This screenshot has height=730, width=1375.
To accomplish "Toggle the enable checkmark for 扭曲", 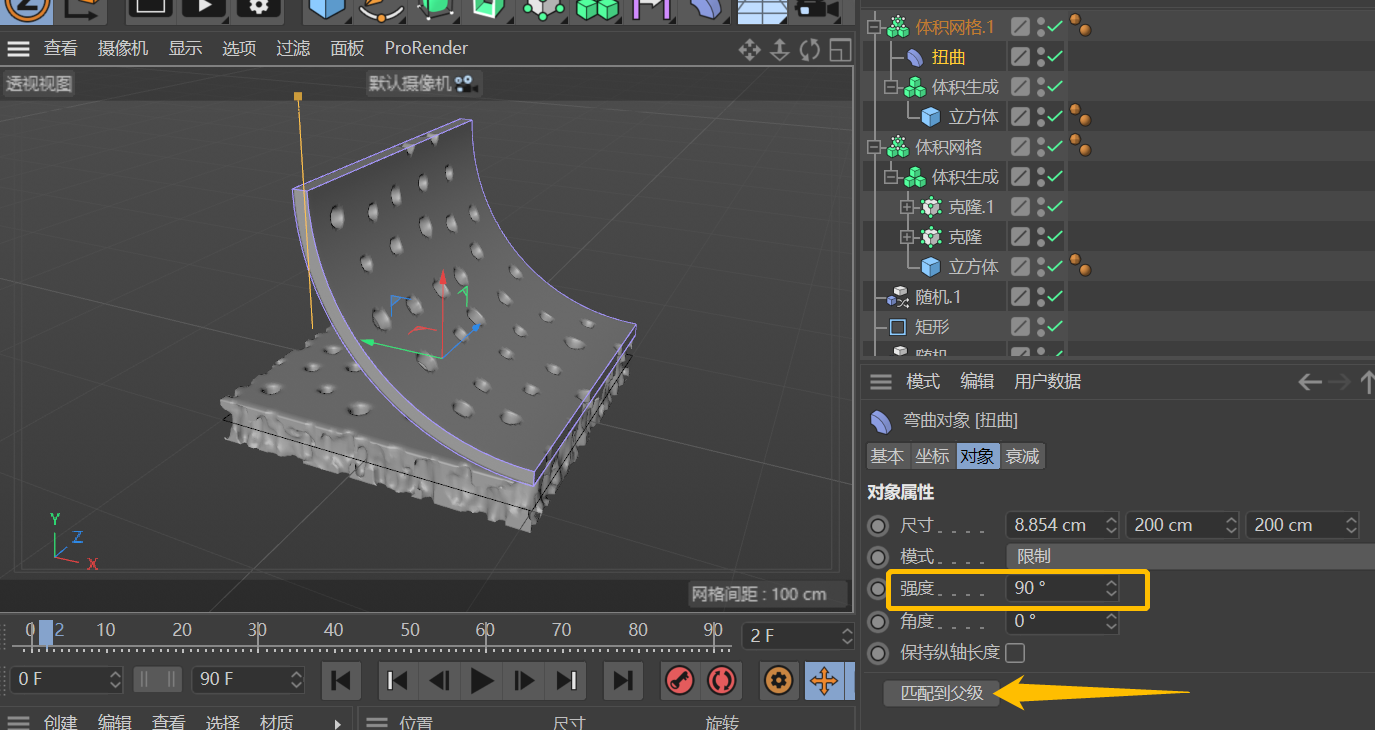I will pos(1056,57).
